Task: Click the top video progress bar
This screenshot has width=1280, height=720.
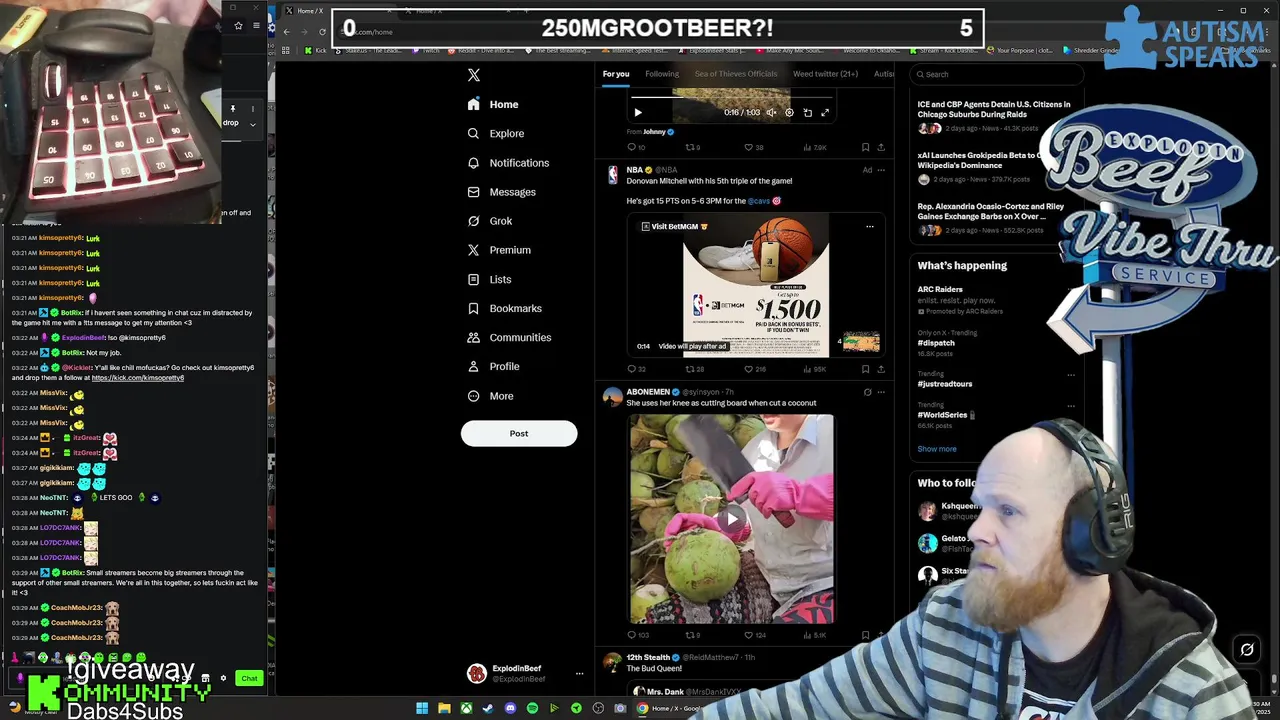Action: click(731, 99)
